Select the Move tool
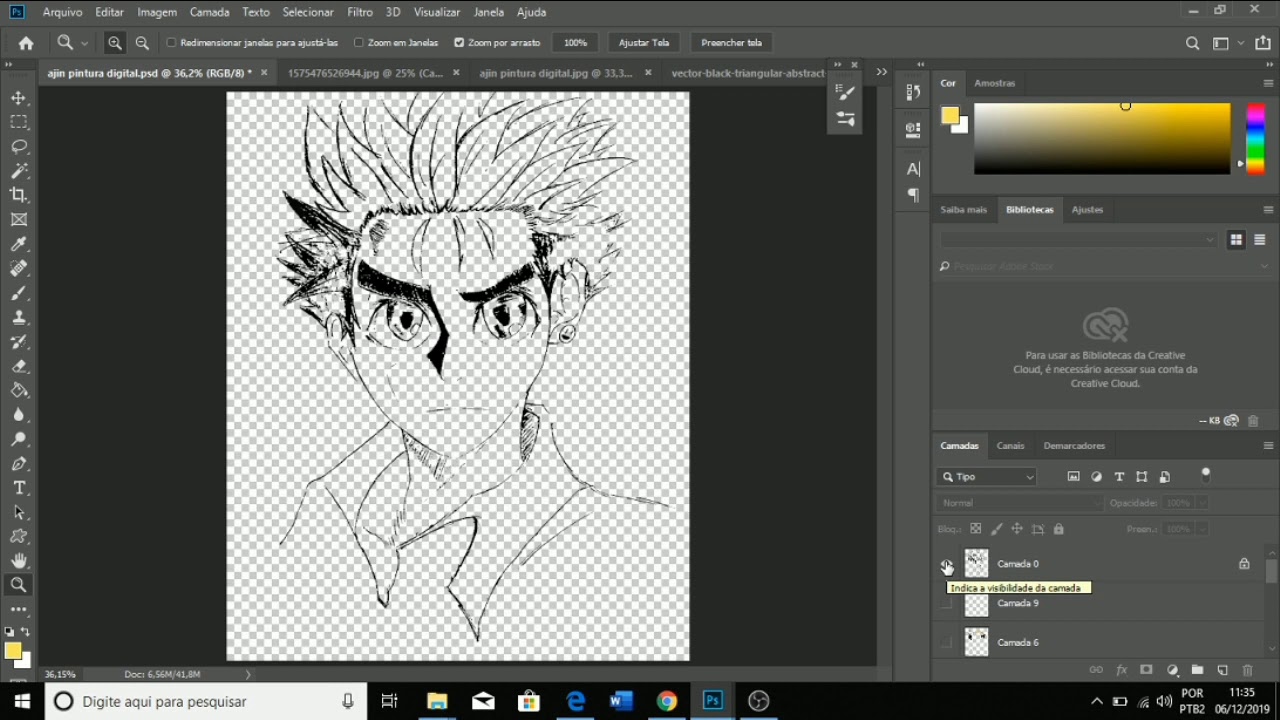 19,98
